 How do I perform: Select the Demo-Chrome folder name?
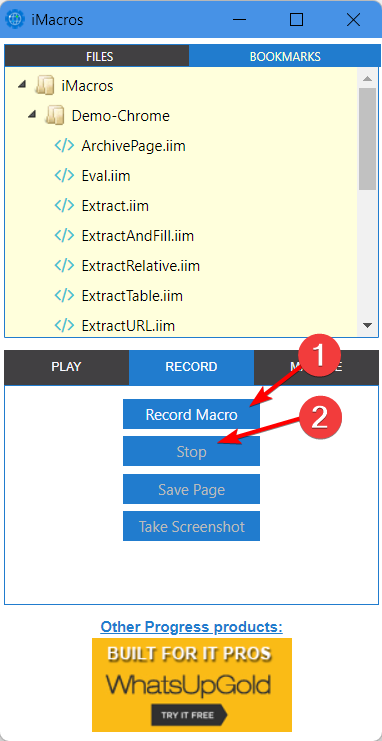pos(121,116)
